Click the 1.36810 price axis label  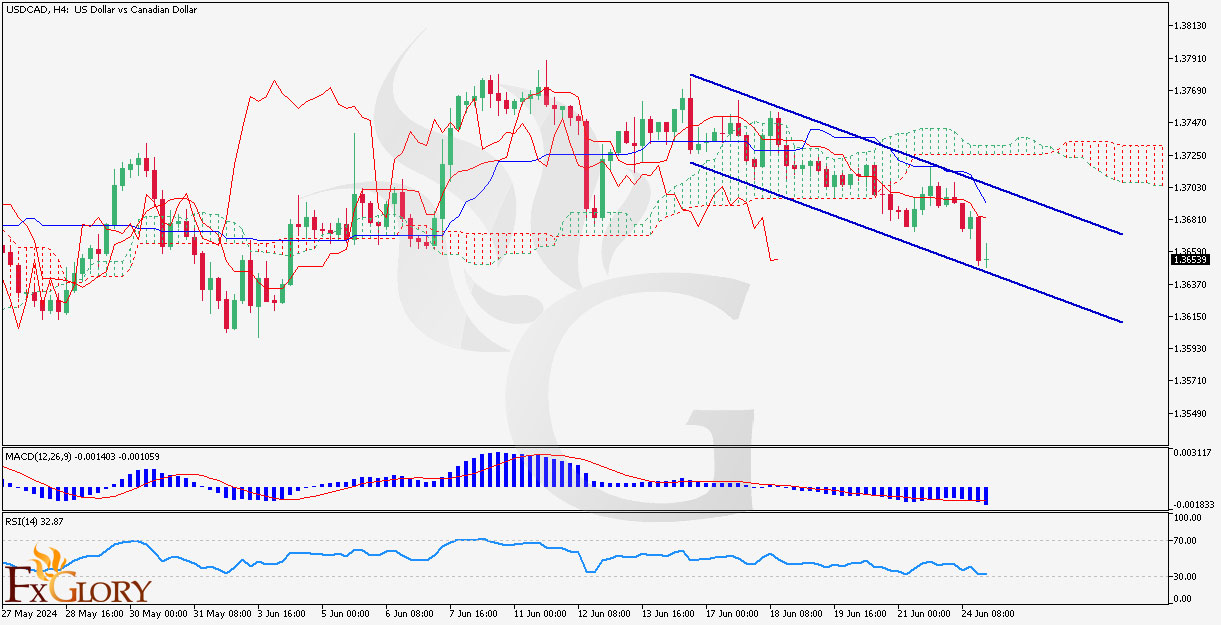(1190, 219)
